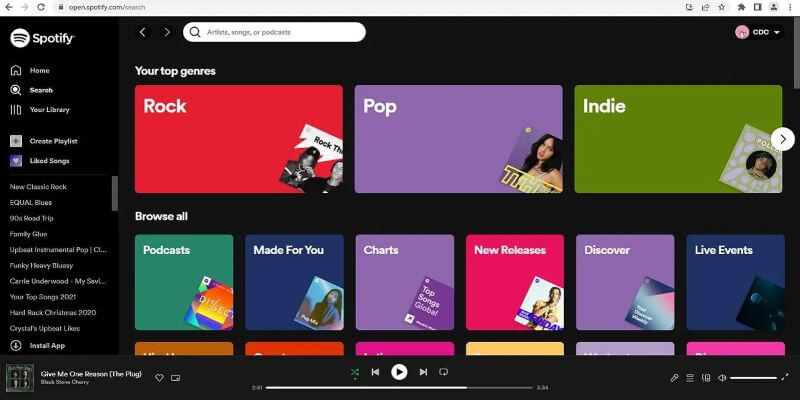Click the CDC profile avatar
The image size is (800, 400).
[742, 32]
